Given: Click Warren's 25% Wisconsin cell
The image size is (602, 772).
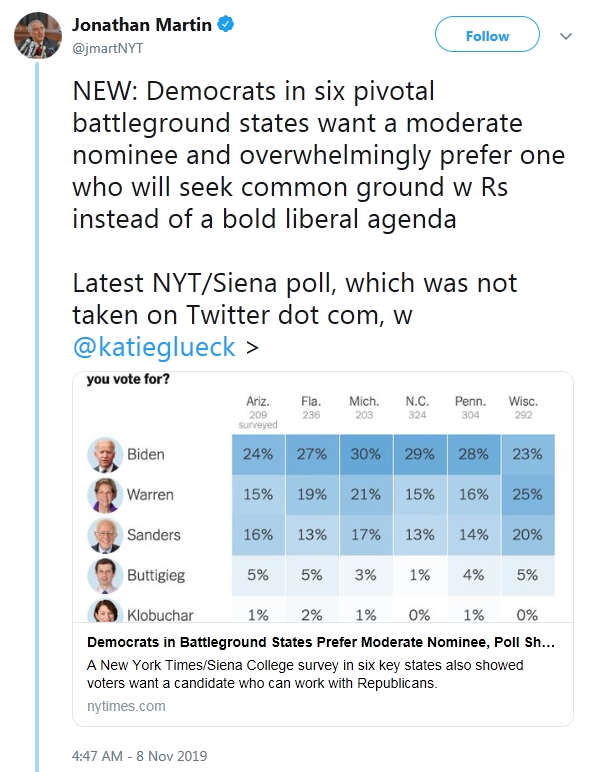Looking at the screenshot, I should click(x=528, y=495).
